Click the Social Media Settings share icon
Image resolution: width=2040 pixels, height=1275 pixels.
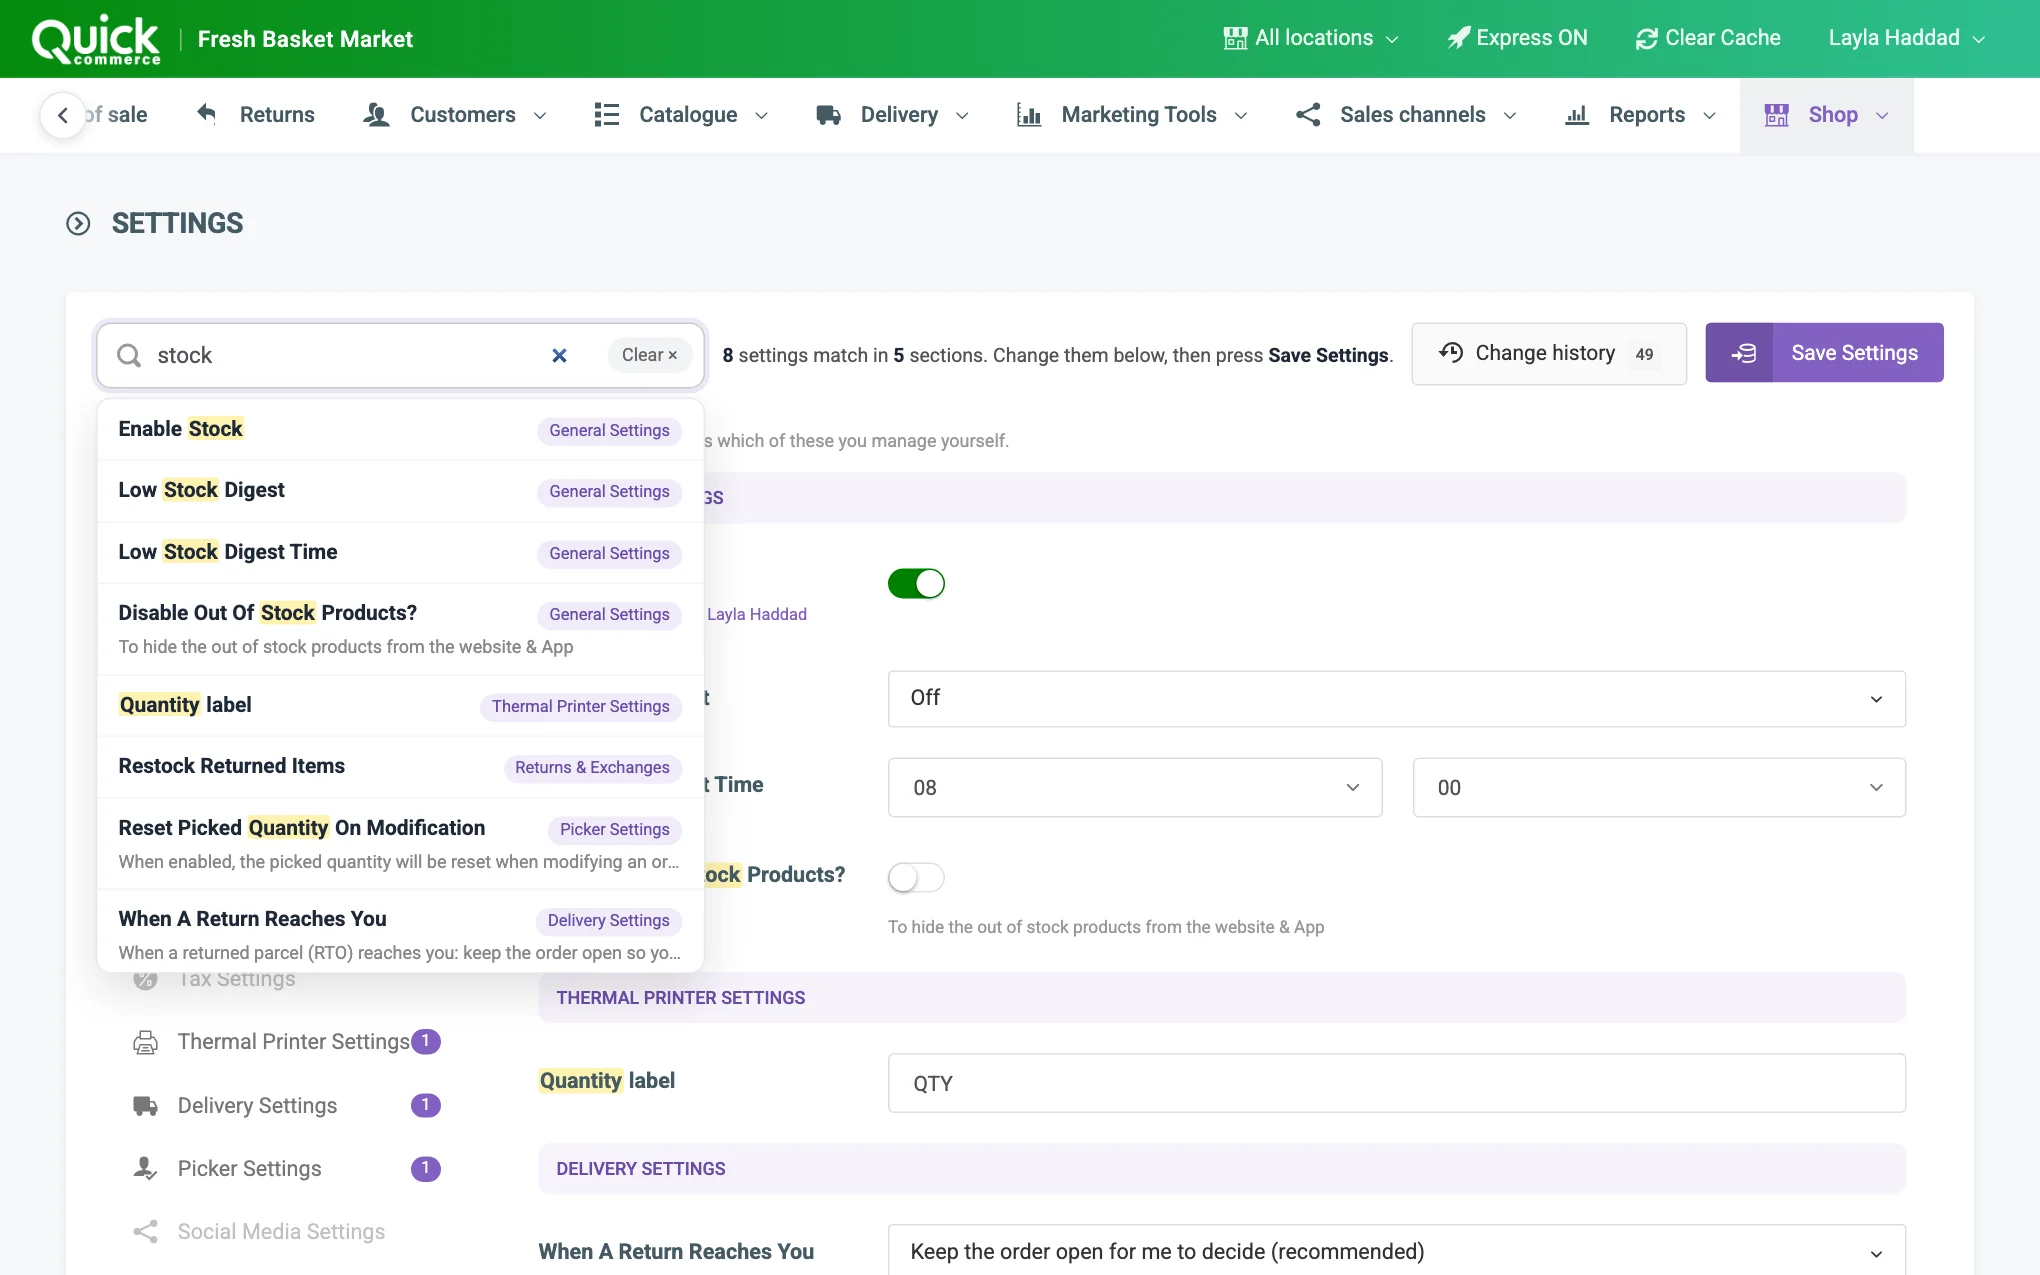pyautogui.click(x=146, y=1232)
